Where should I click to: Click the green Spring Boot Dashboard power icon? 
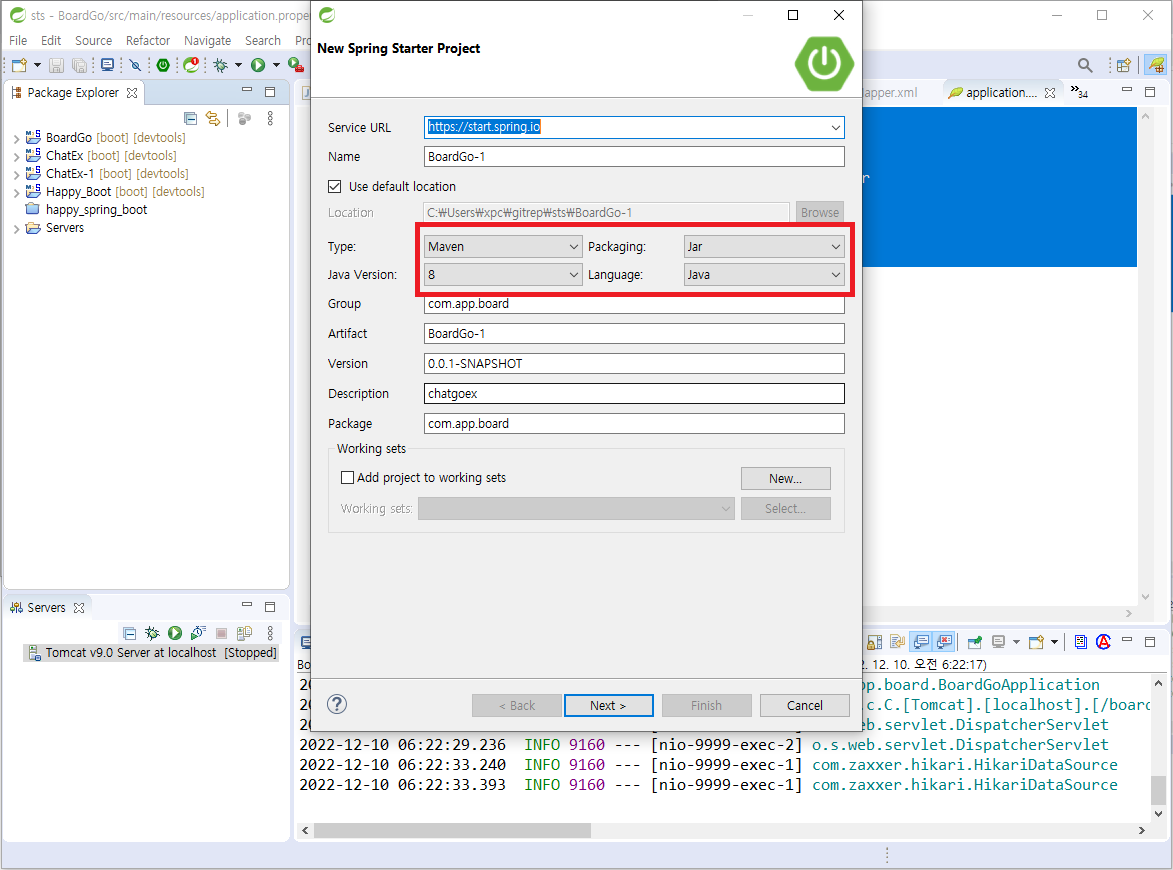[163, 65]
